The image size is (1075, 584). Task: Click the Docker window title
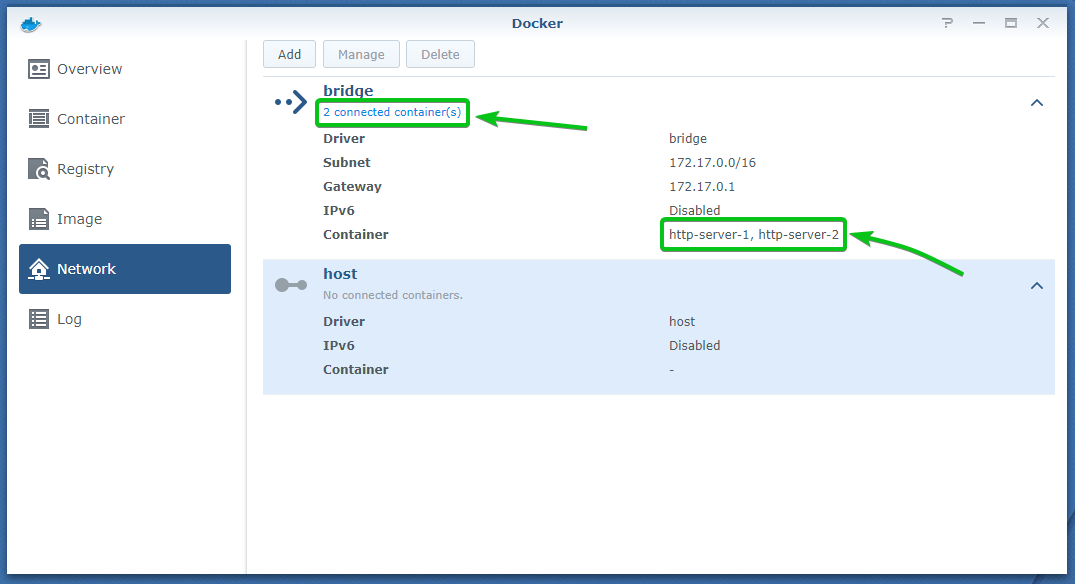point(538,23)
